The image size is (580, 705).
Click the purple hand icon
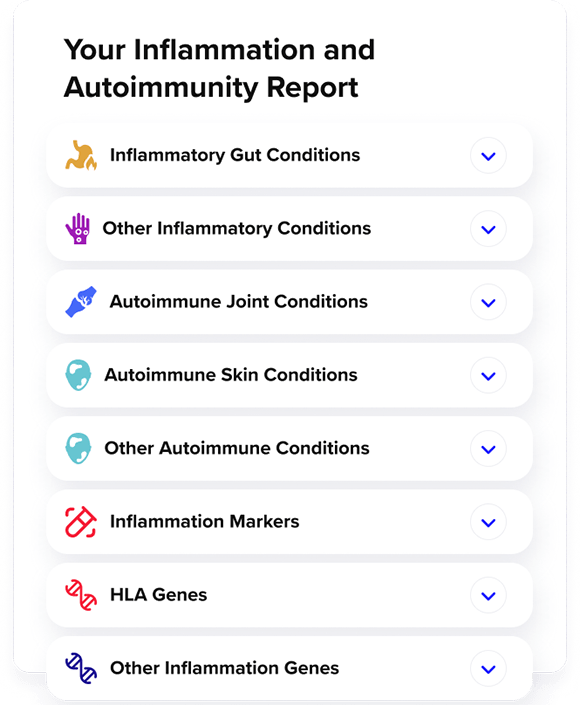[78, 228]
